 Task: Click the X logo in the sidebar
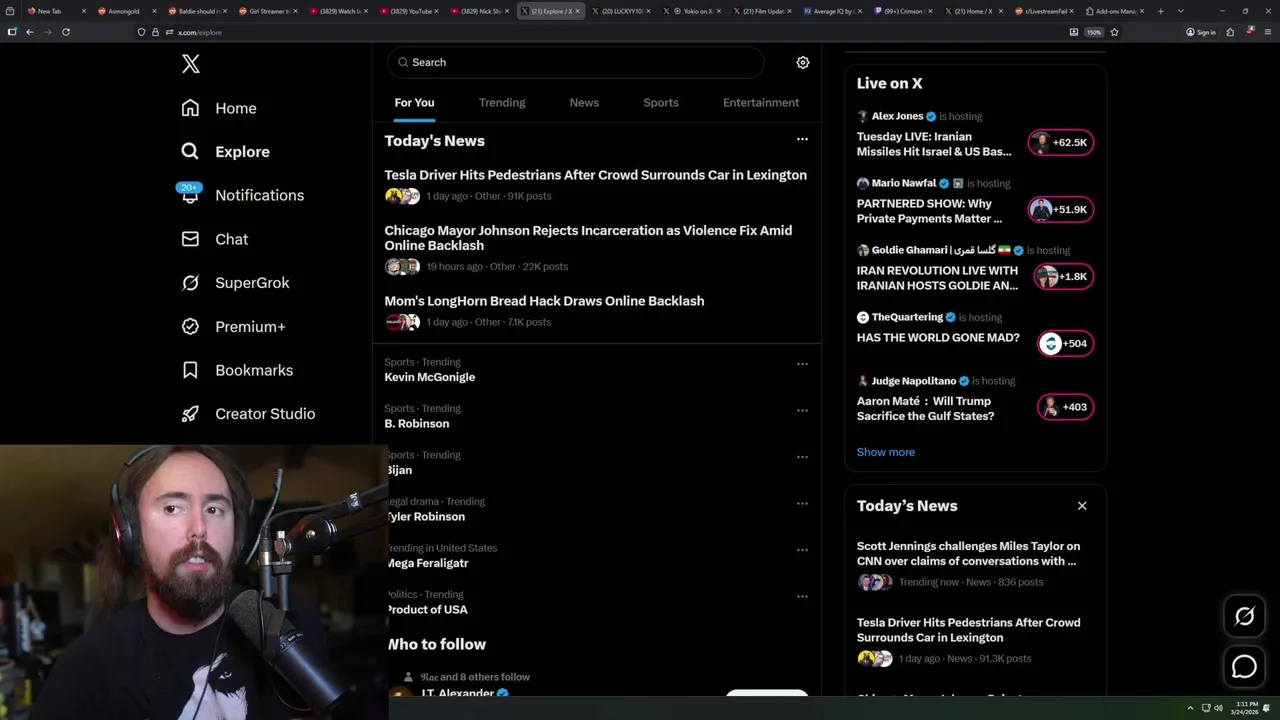[191, 64]
